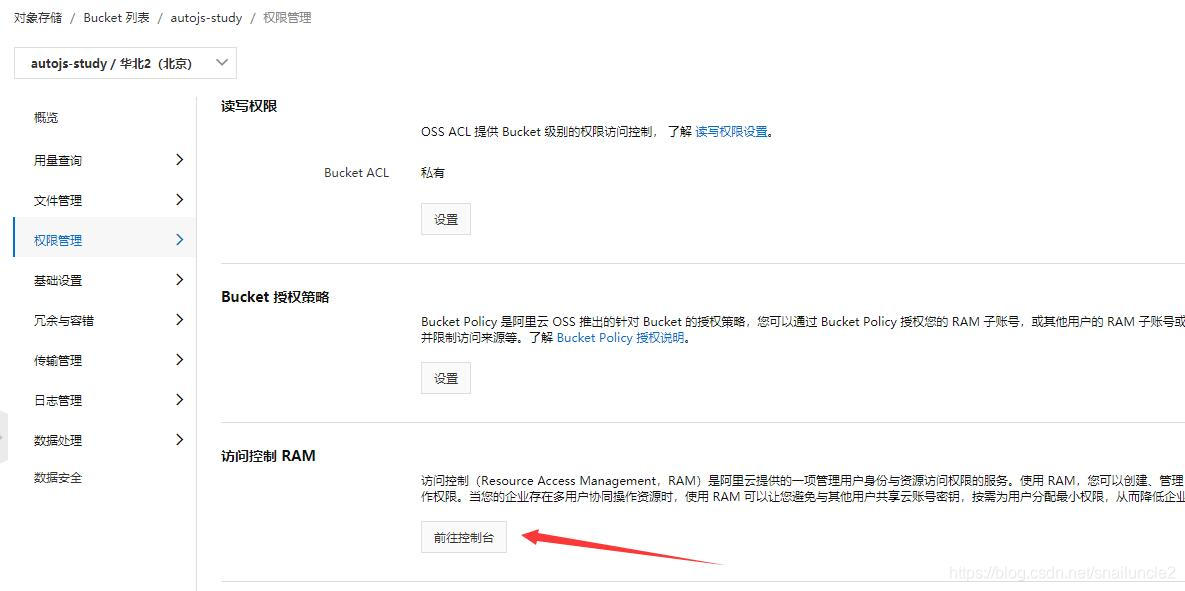Open 冗余与容错 sidebar item
This screenshot has height=591, width=1185.
(x=64, y=320)
